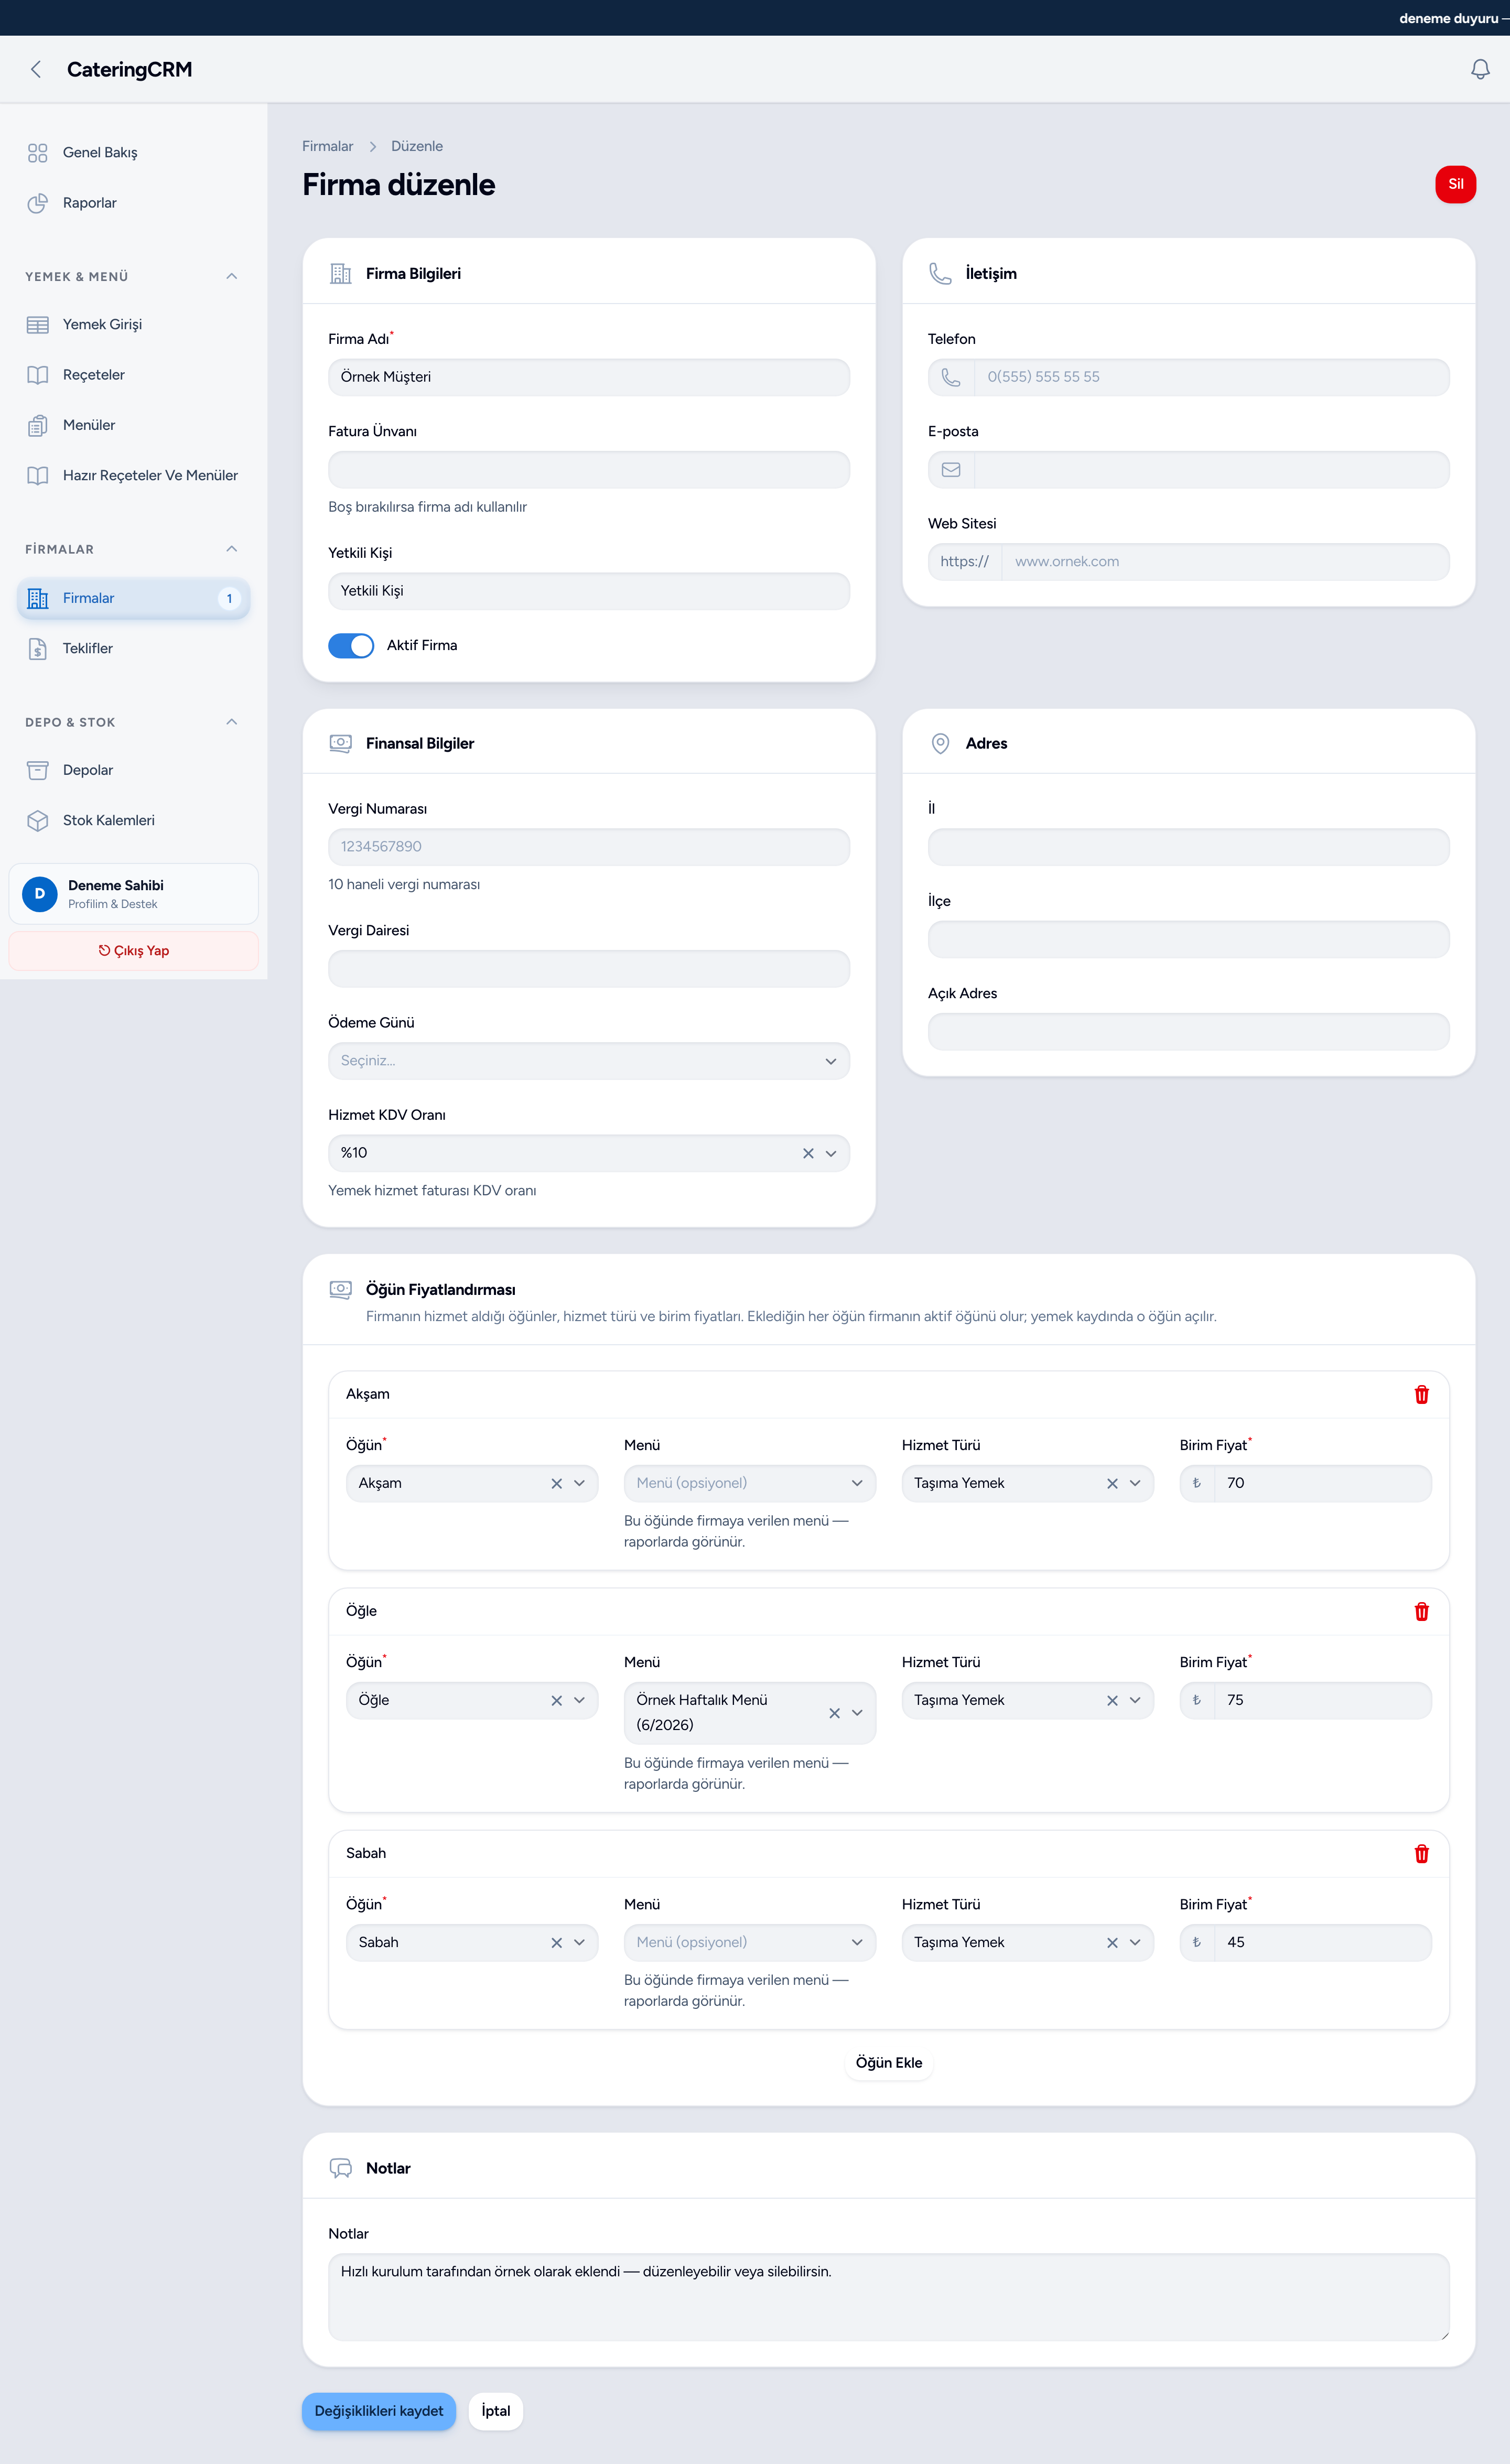
Task: Click the Fatura Ünvanı input field
Action: 589,469
